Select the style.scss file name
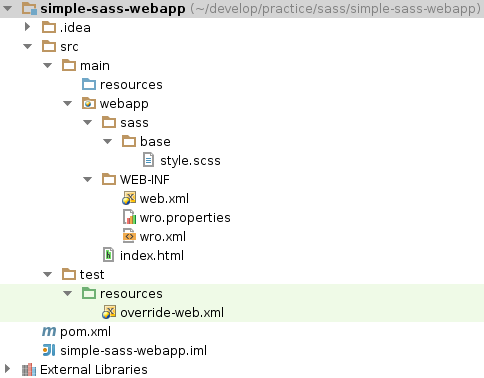The image size is (484, 378). [x=190, y=161]
